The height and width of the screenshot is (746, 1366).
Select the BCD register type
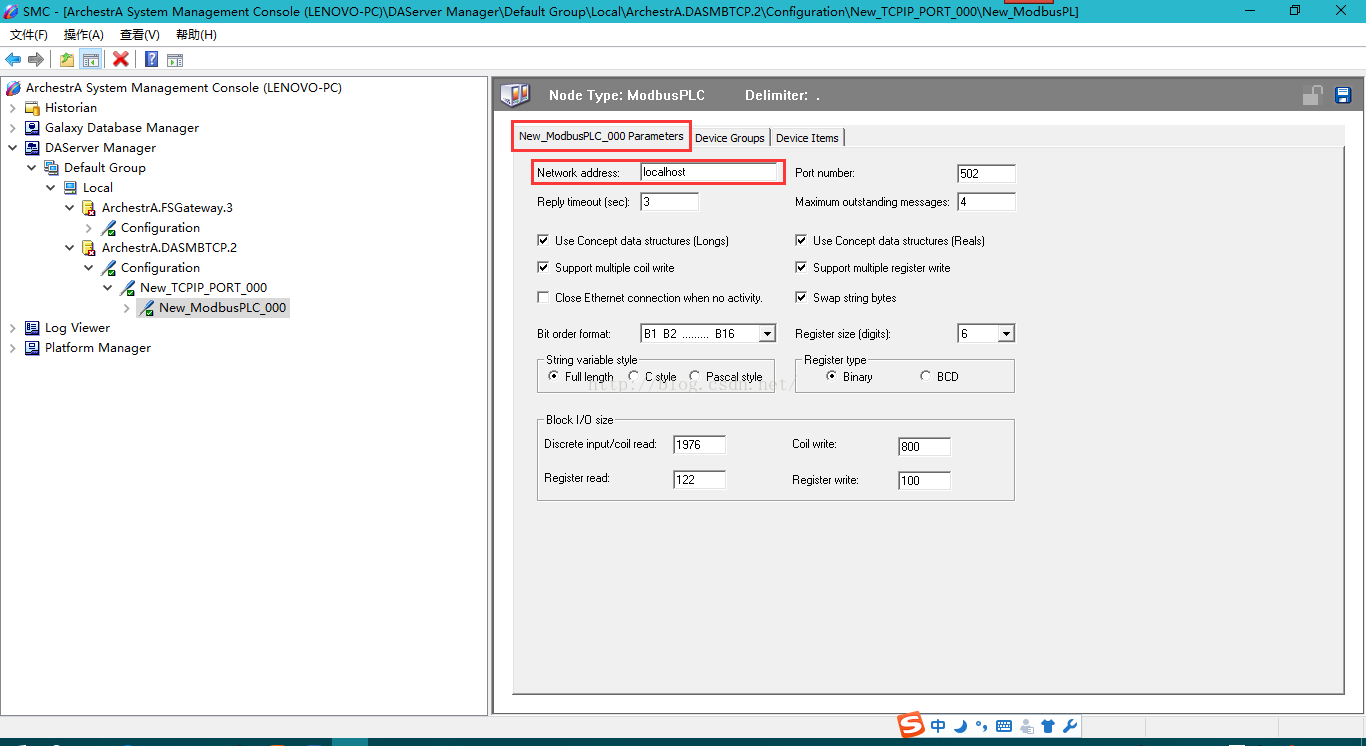pos(926,376)
